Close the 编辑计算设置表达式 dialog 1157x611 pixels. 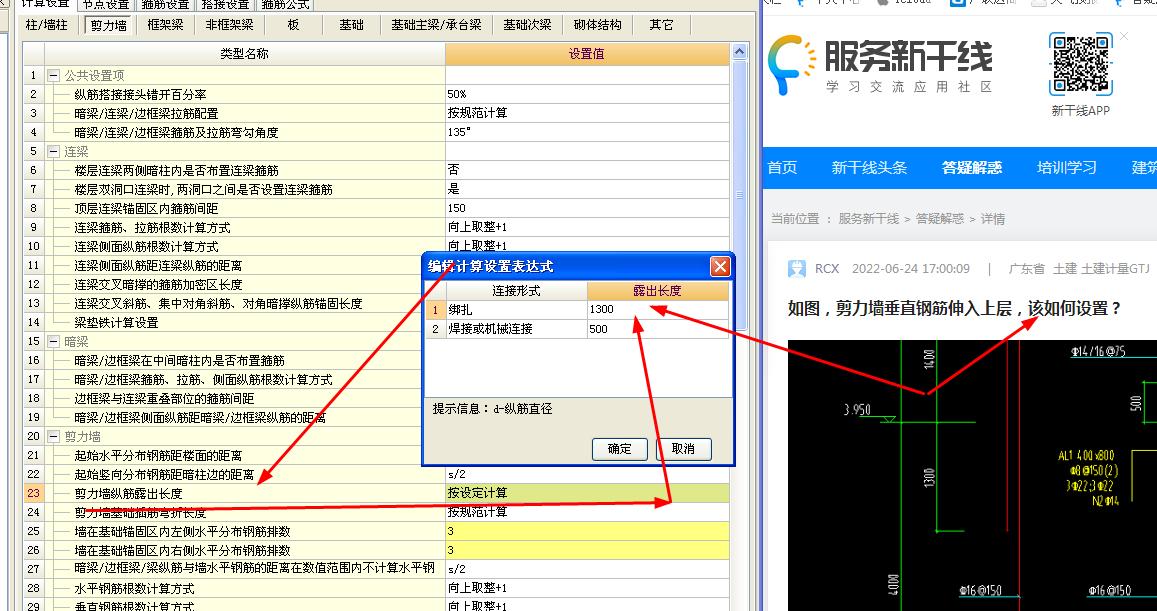tap(720, 266)
